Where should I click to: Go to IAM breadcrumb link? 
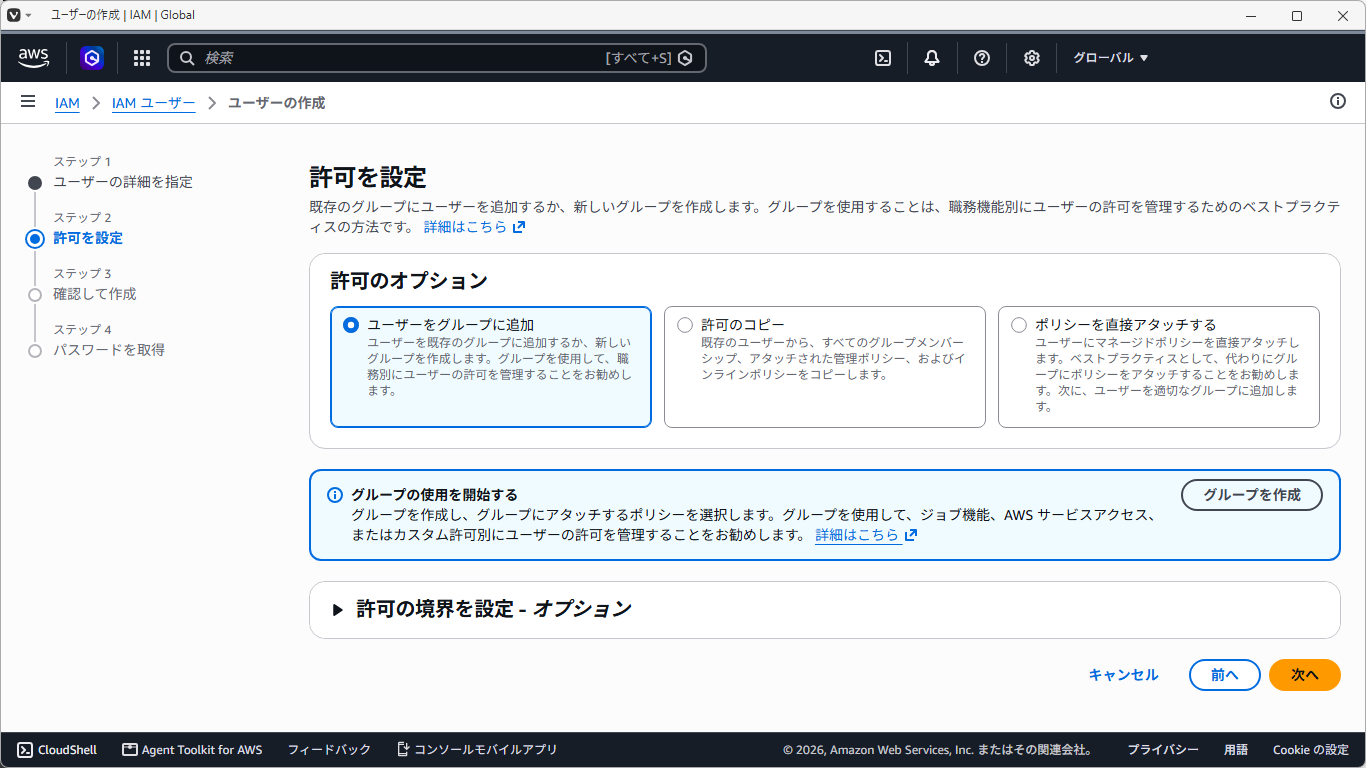coord(67,103)
